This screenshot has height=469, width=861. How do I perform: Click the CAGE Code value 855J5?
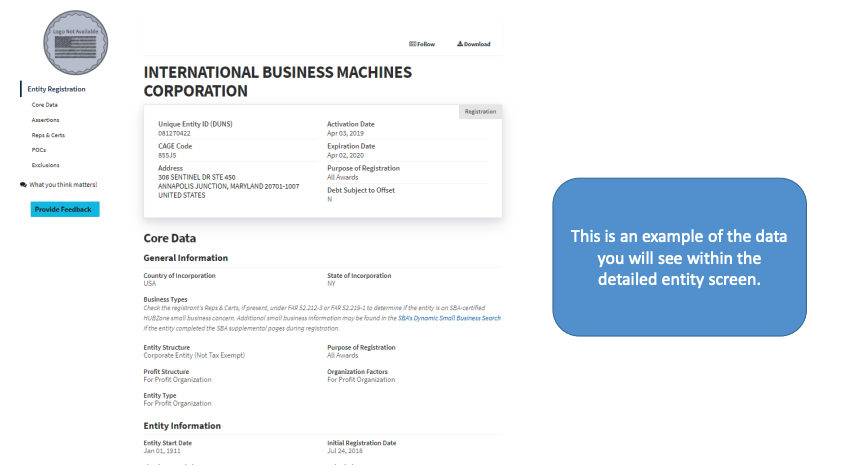pos(167,155)
